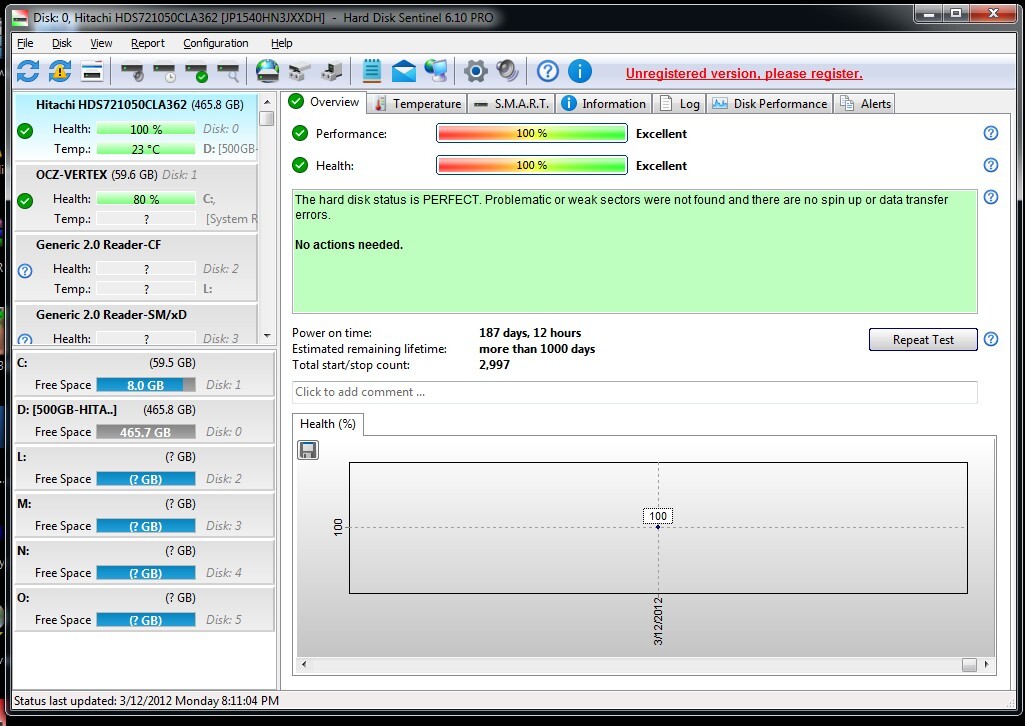
Task: Click the blue info toolbar icon
Action: (x=580, y=71)
